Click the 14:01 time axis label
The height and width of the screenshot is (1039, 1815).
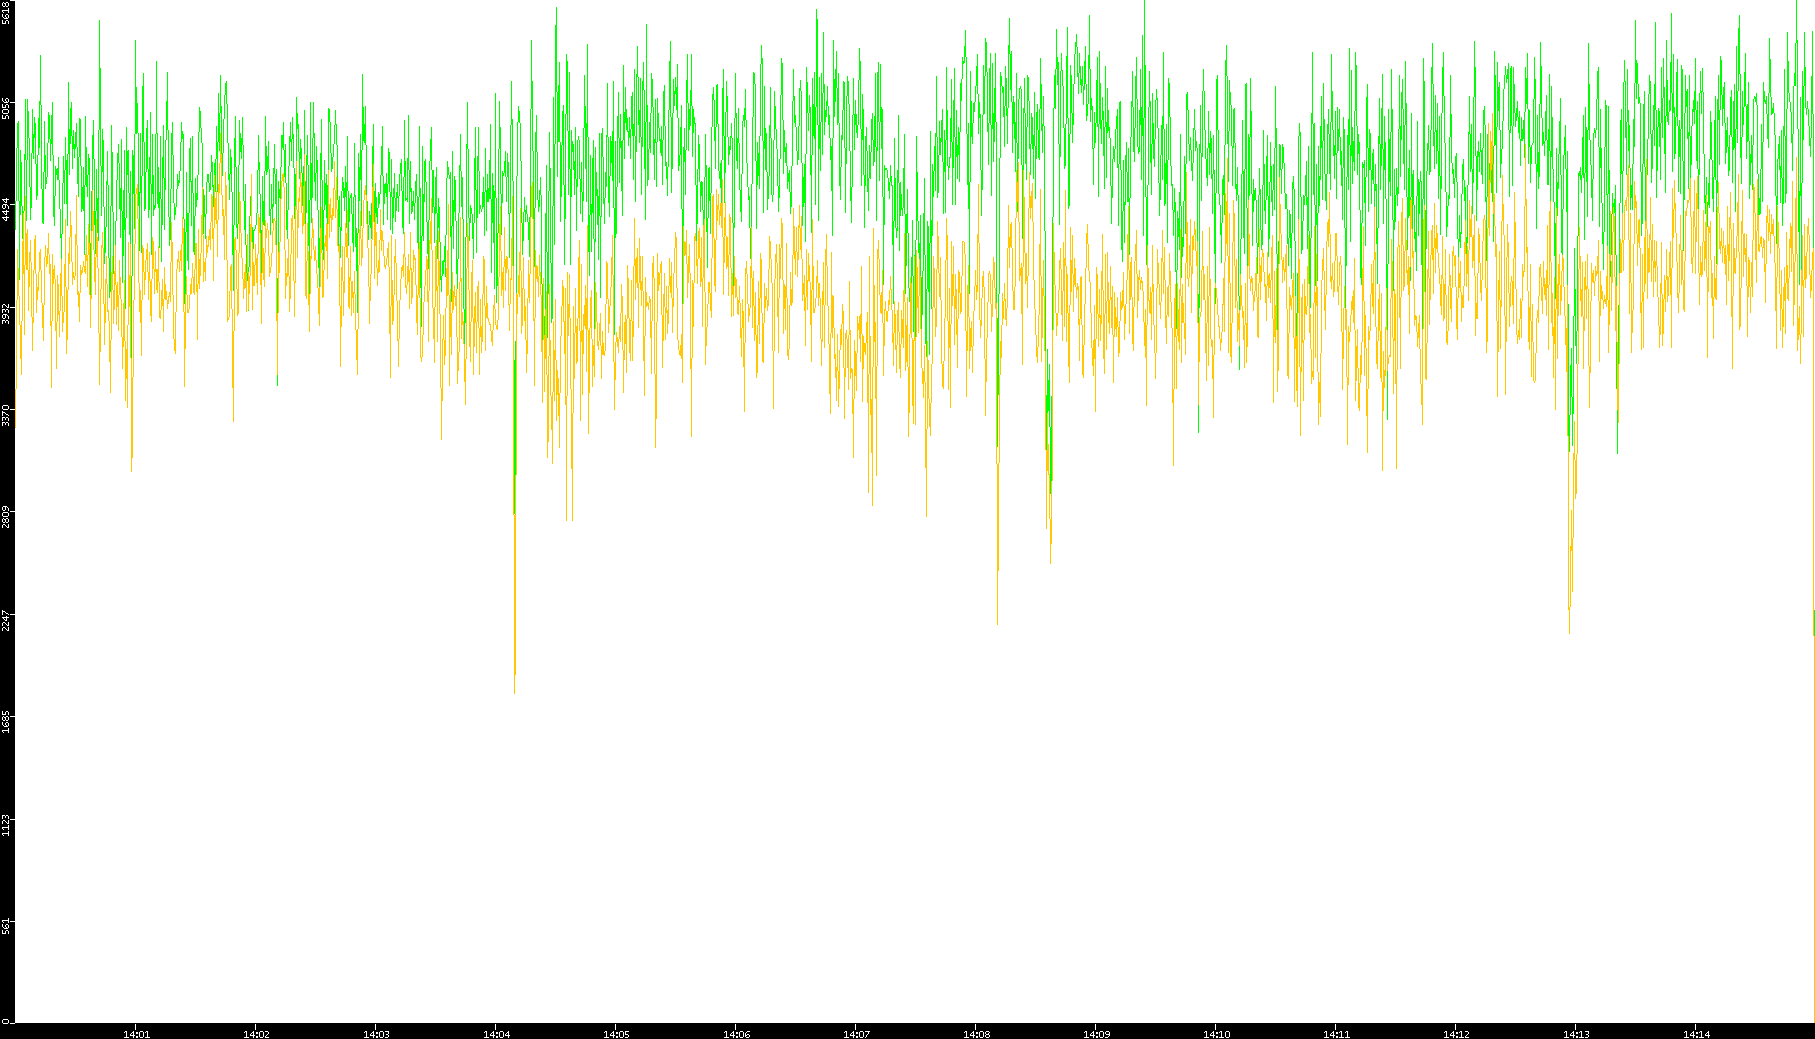(x=136, y=1034)
